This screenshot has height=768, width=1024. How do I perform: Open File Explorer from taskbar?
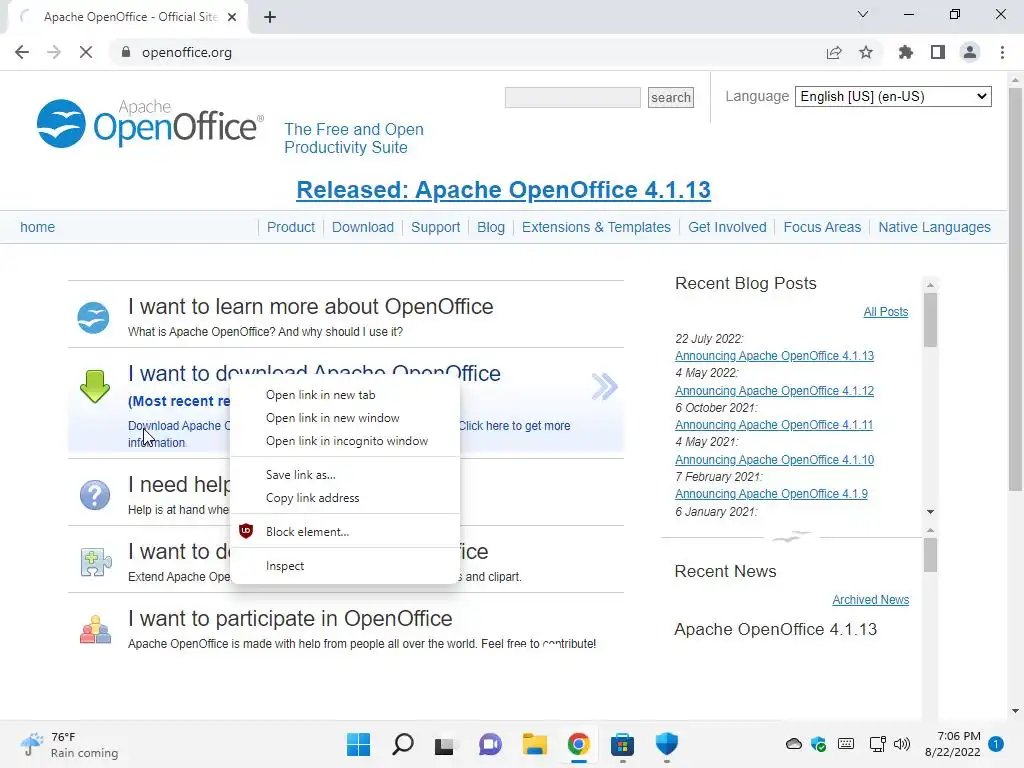(534, 744)
